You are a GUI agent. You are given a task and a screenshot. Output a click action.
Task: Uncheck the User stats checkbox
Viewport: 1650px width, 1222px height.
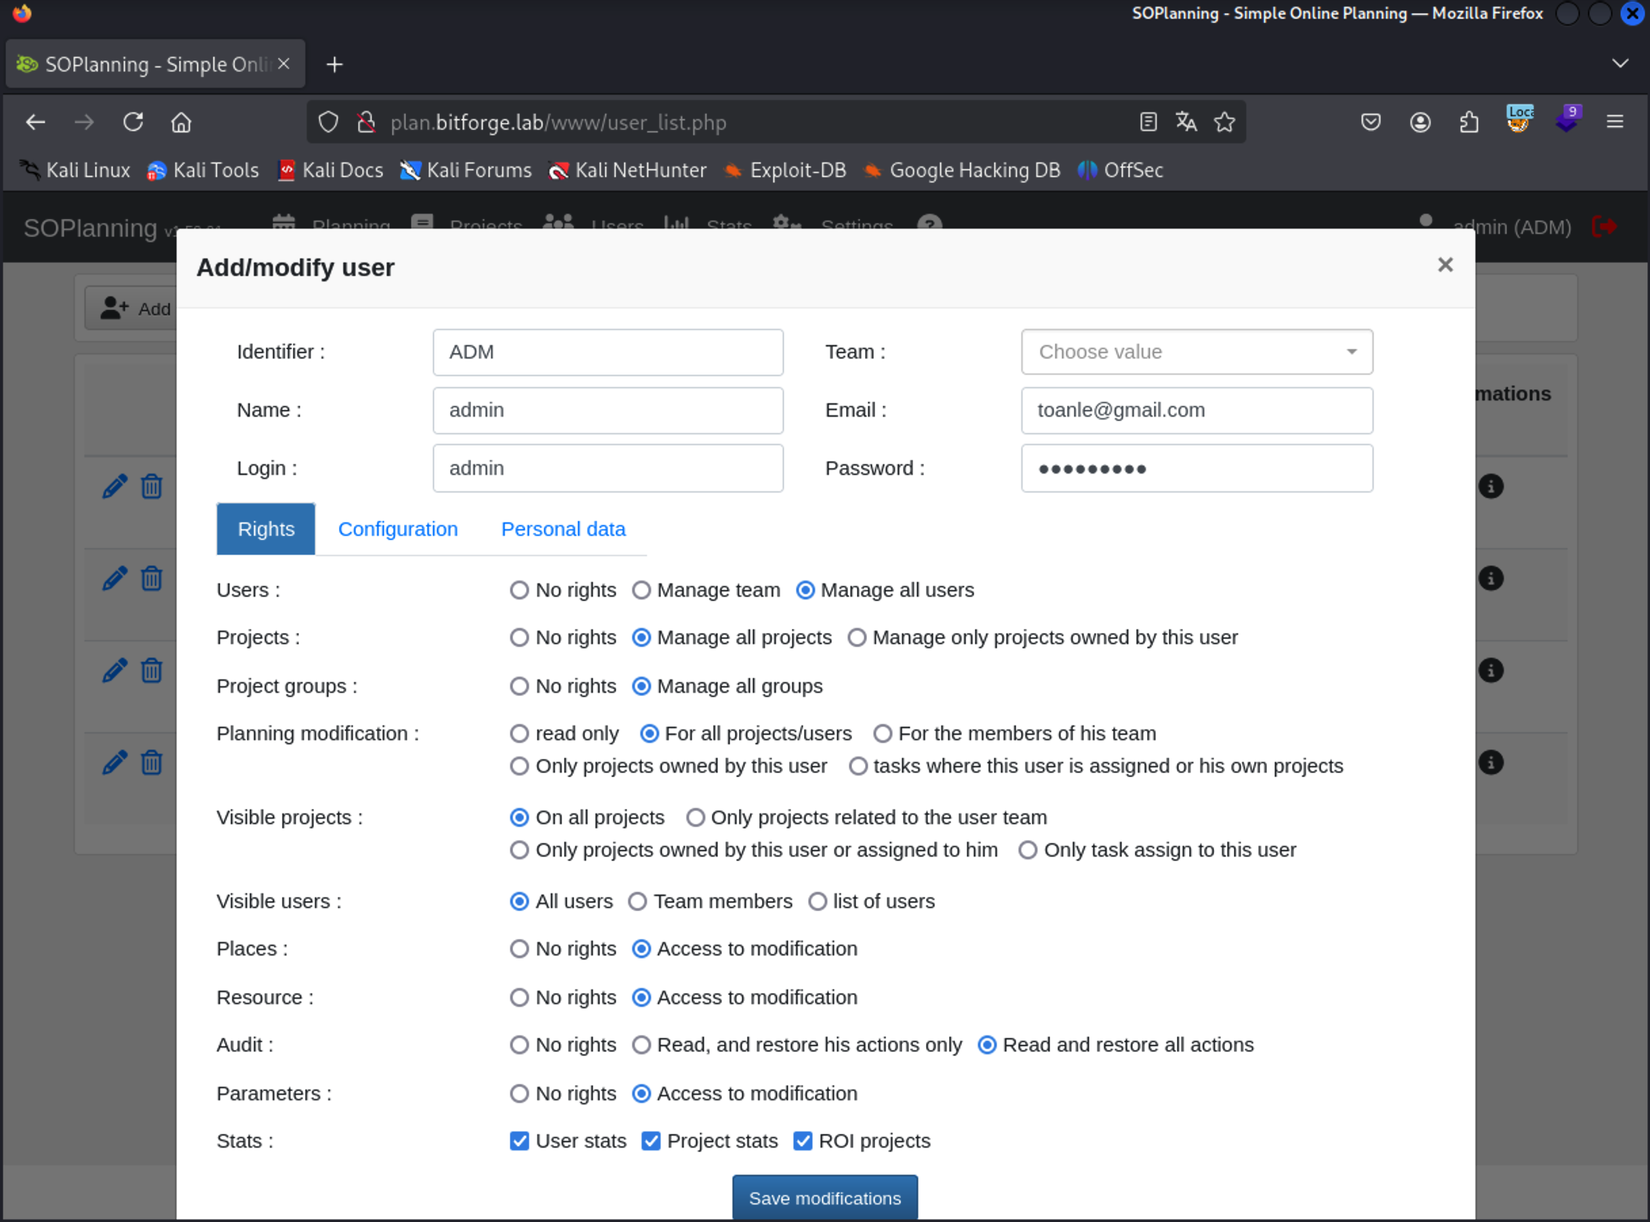[x=519, y=1141]
